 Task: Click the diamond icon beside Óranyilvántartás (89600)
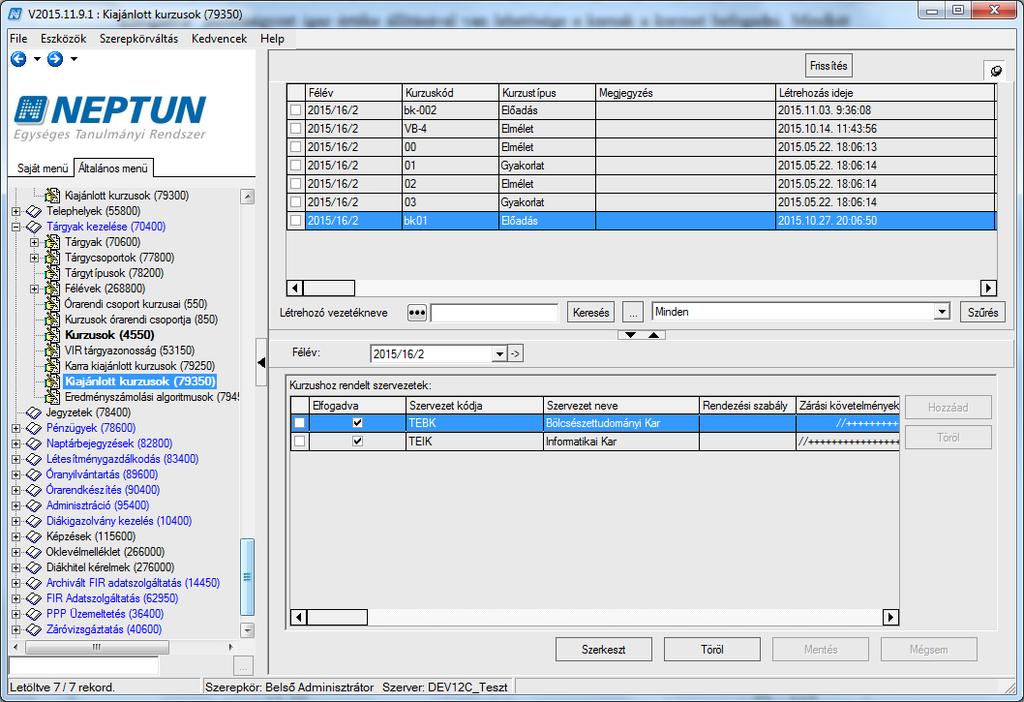point(34,475)
